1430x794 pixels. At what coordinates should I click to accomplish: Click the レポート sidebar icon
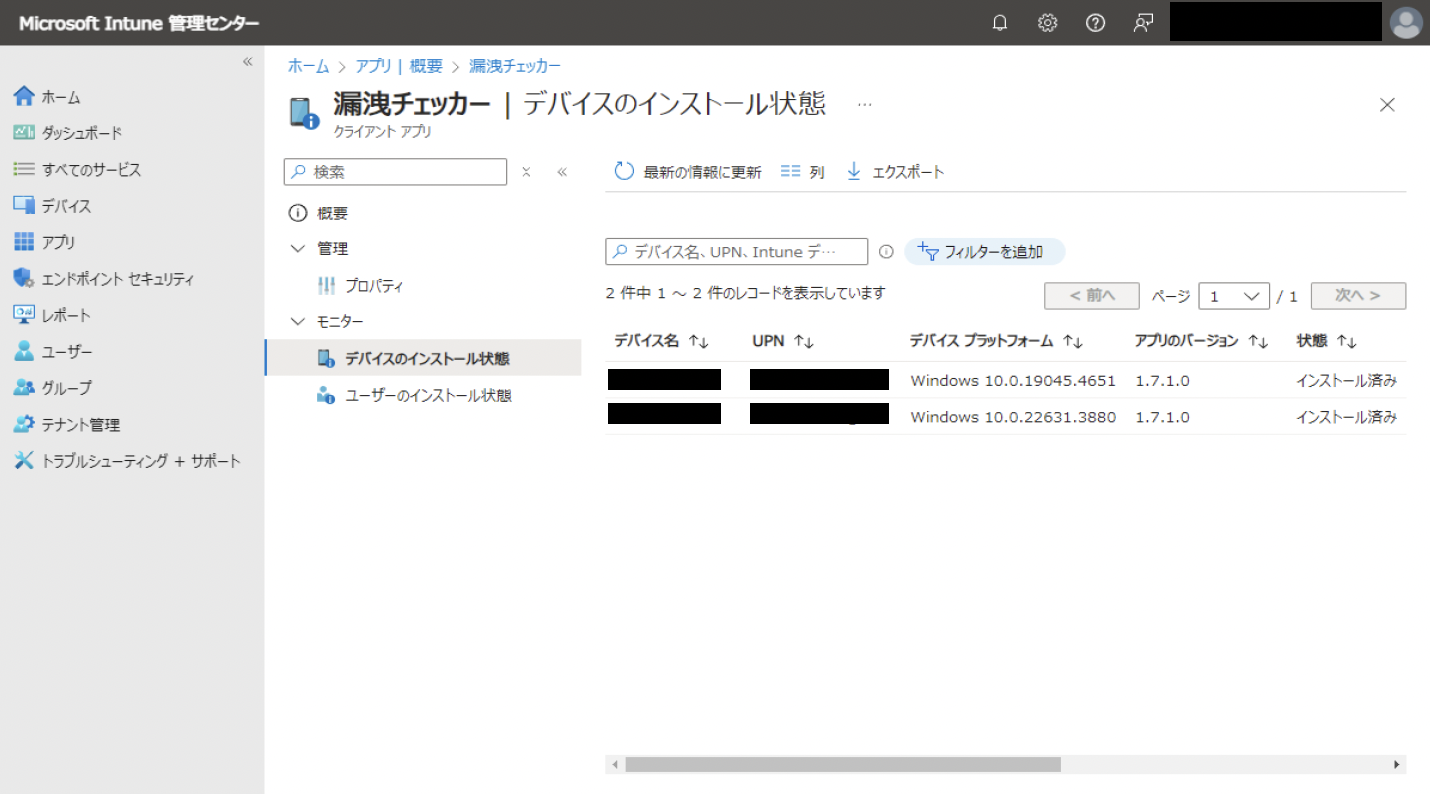(24, 315)
